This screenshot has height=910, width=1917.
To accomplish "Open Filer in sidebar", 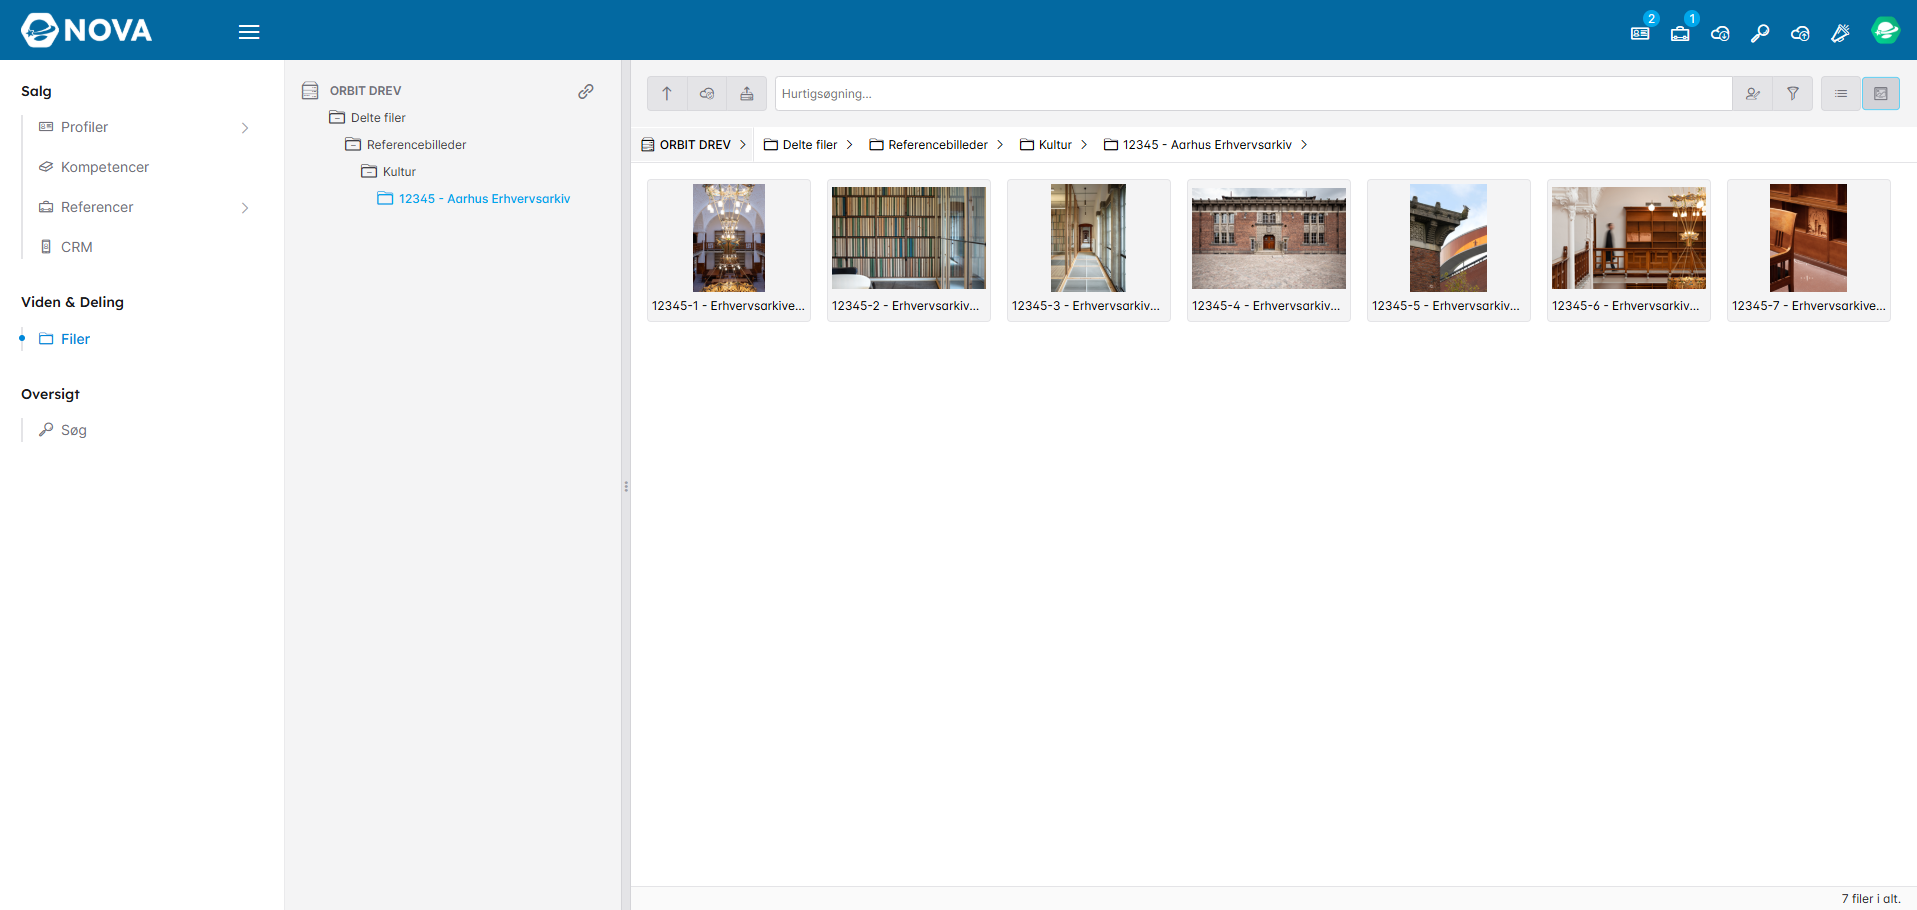I will [65, 339].
